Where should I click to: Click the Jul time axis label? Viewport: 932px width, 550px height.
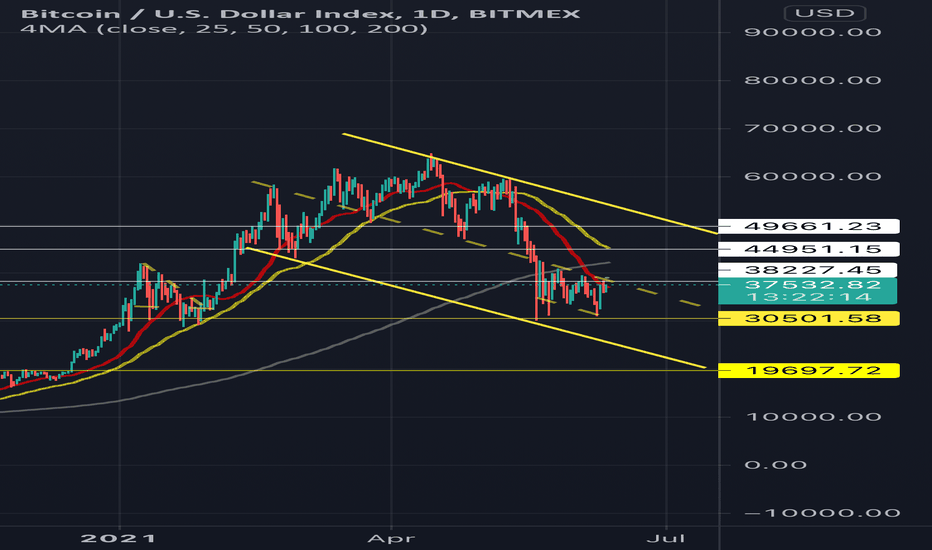point(666,539)
